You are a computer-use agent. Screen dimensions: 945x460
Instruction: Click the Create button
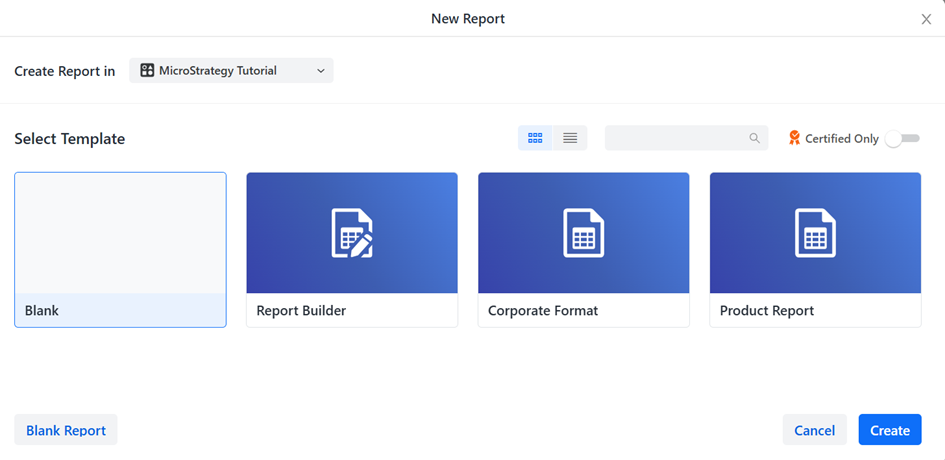pos(889,430)
